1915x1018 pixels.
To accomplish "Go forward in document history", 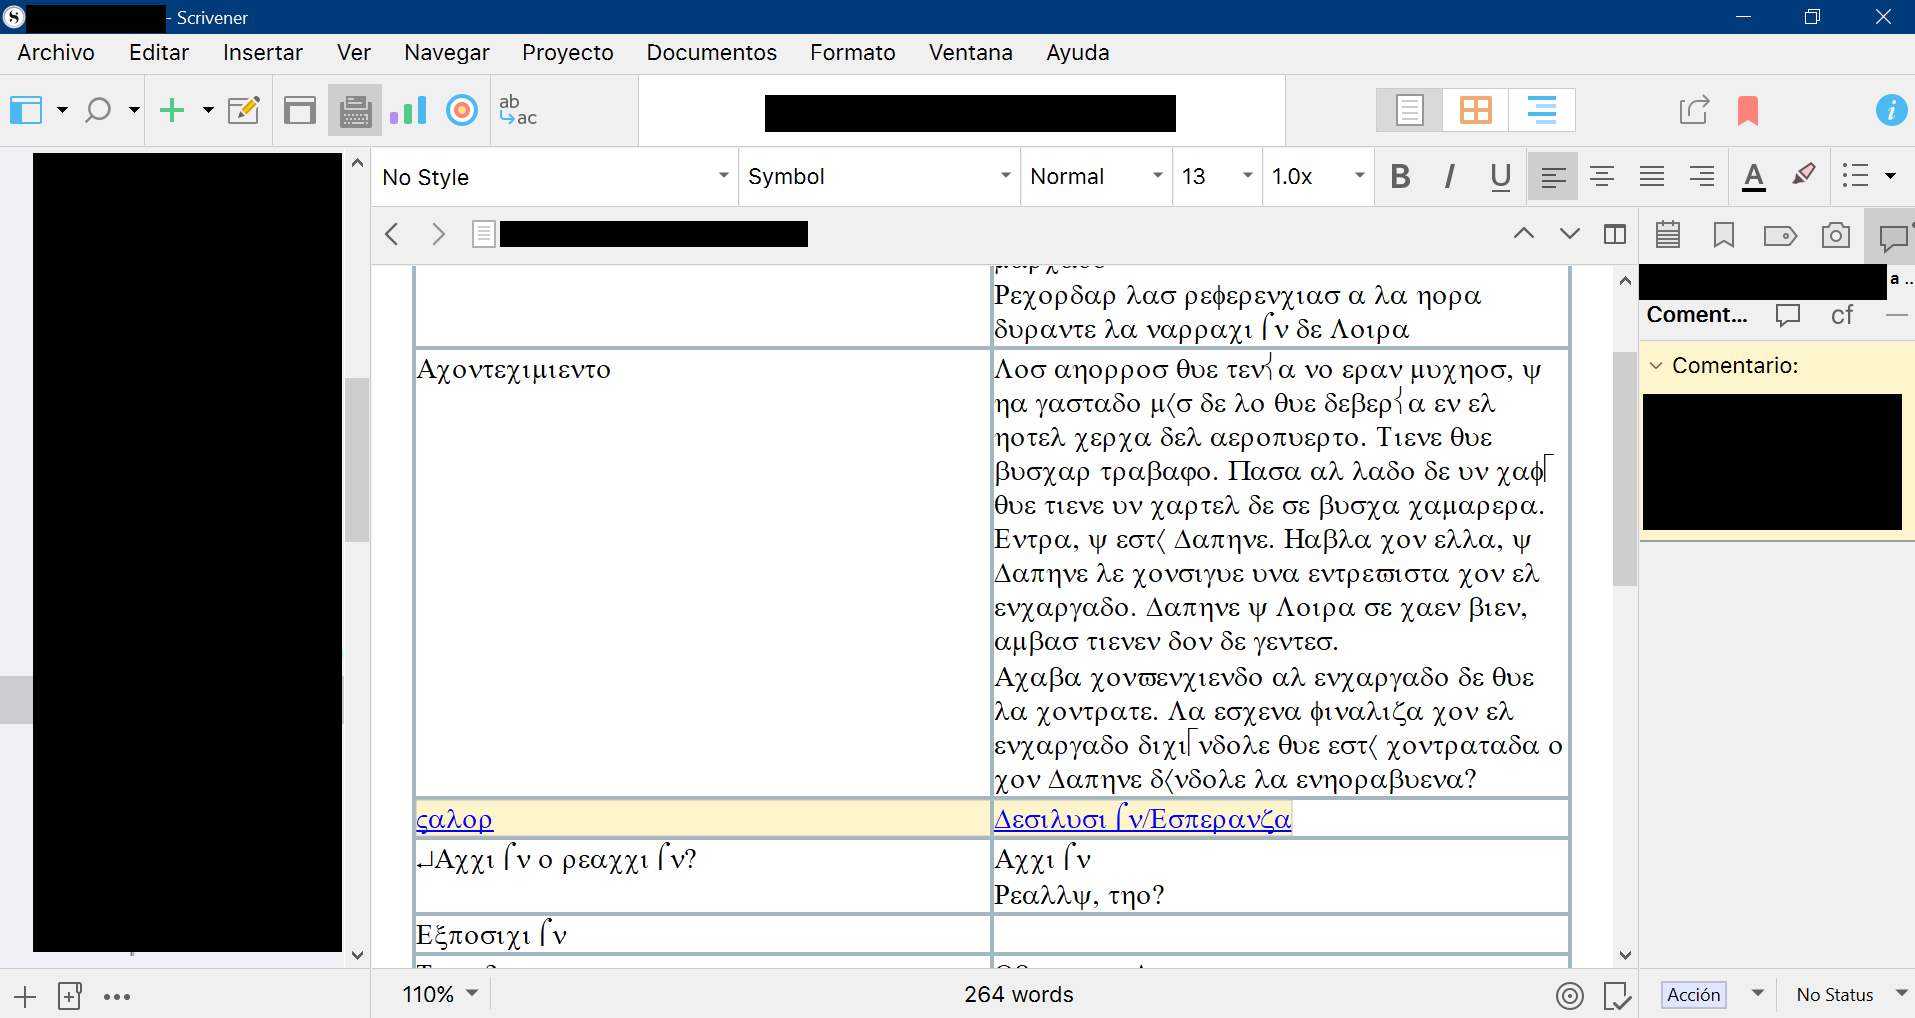I will pyautogui.click(x=437, y=235).
